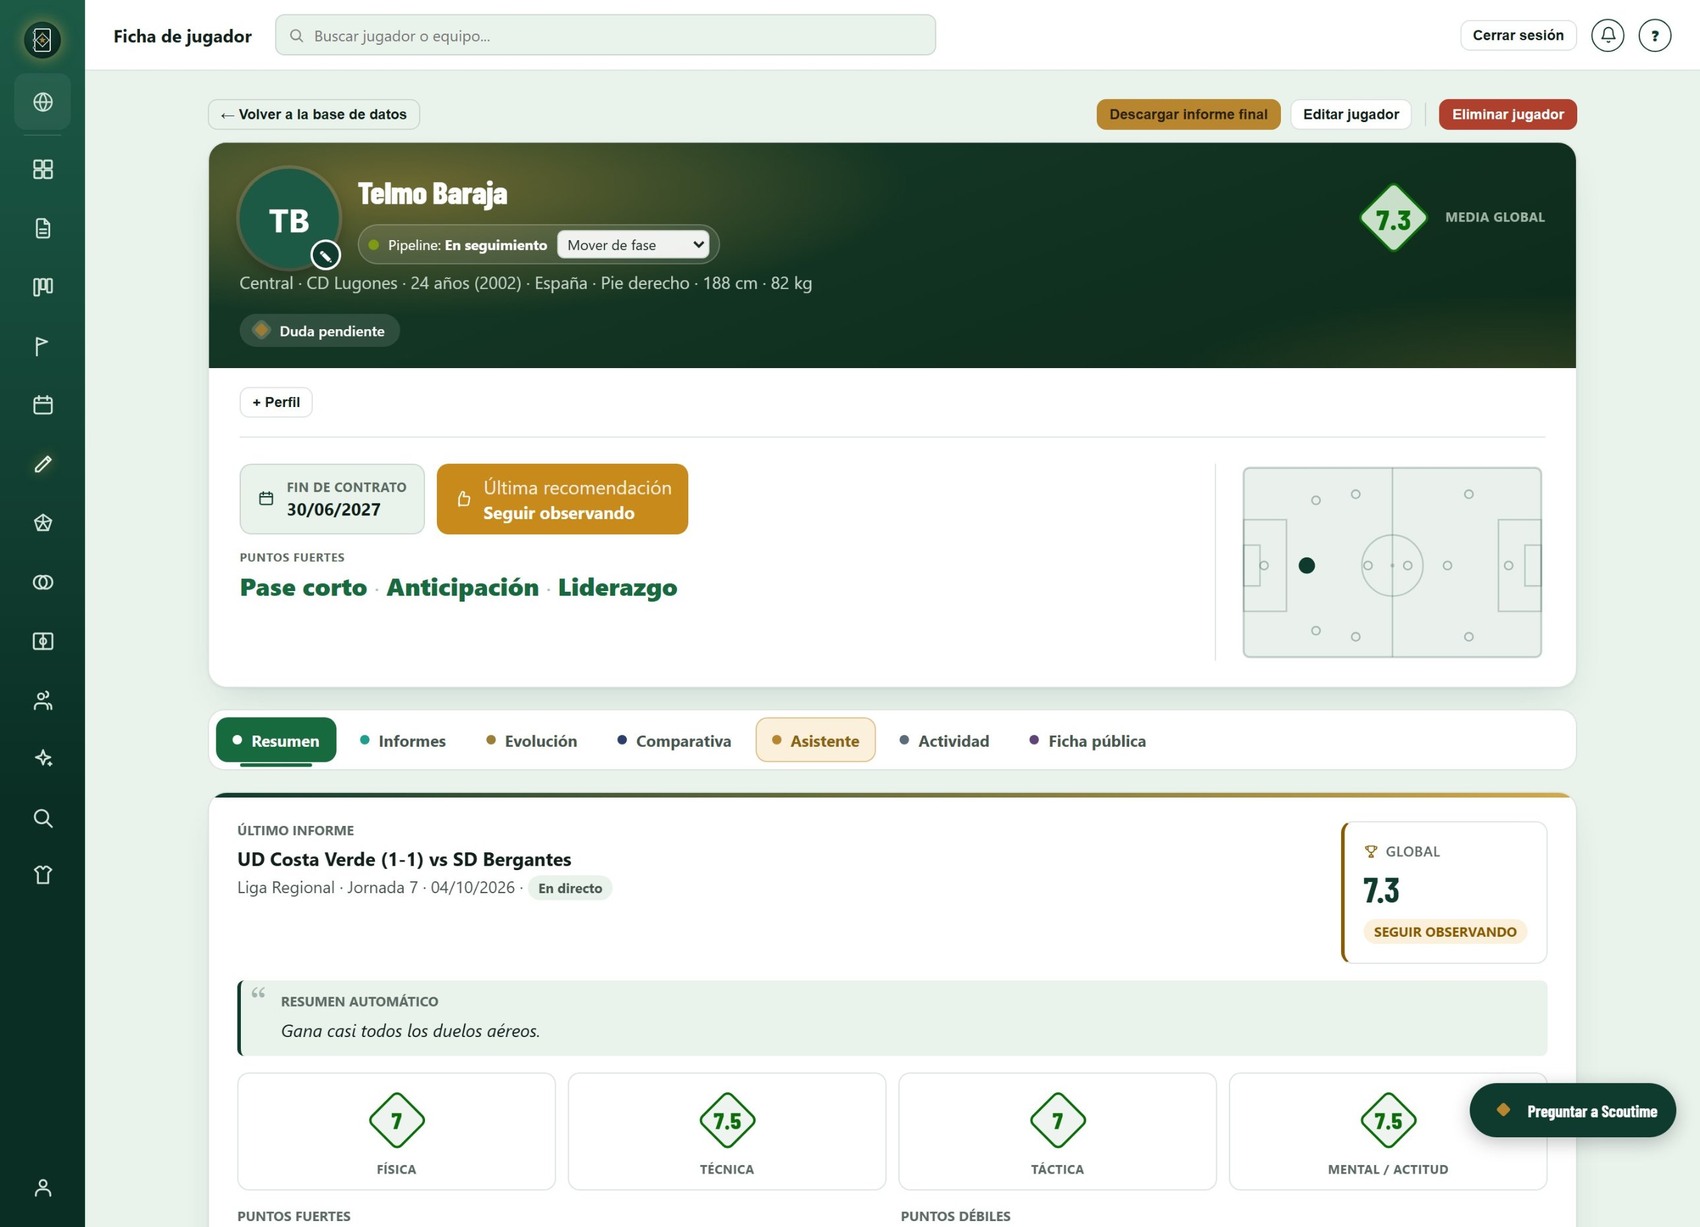Open the pitch field icon in sidebar
This screenshot has width=1700, height=1227.
coord(42,641)
